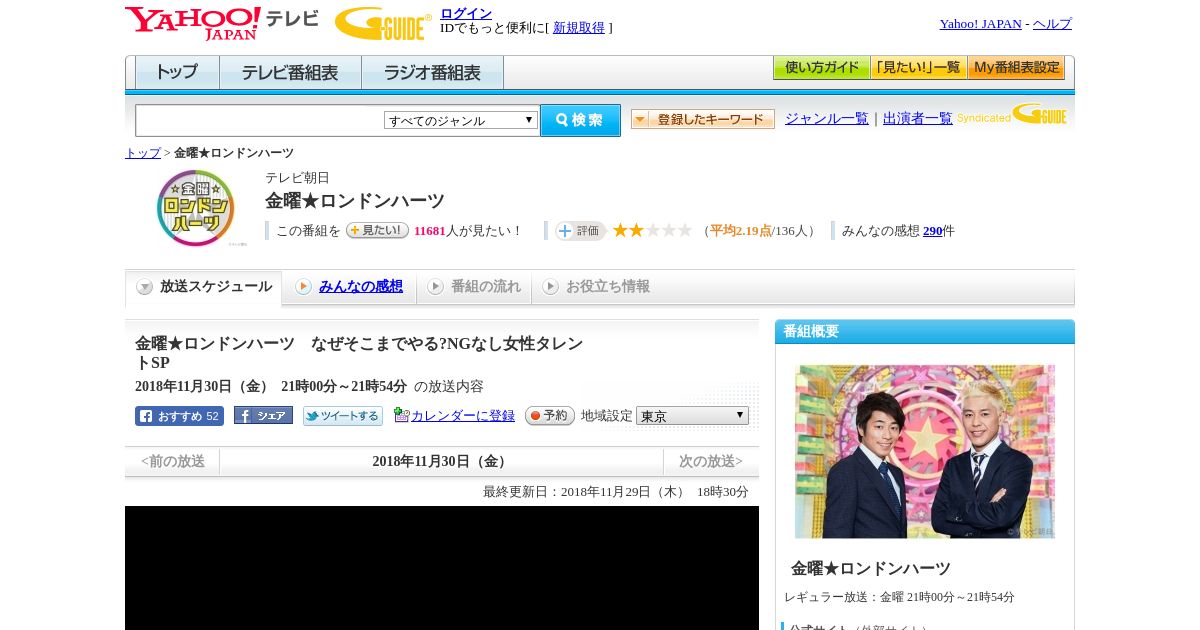Expand the すべてのジャンル genre dropdown
1200x630 pixels.
(461, 120)
